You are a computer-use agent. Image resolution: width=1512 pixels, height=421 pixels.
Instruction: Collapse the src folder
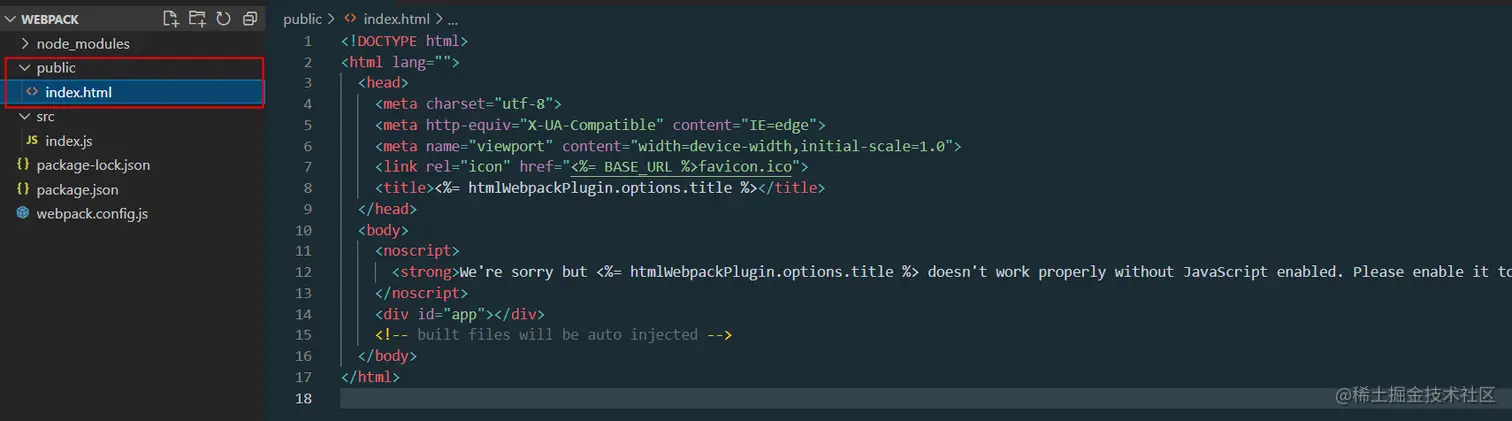[x=26, y=117]
